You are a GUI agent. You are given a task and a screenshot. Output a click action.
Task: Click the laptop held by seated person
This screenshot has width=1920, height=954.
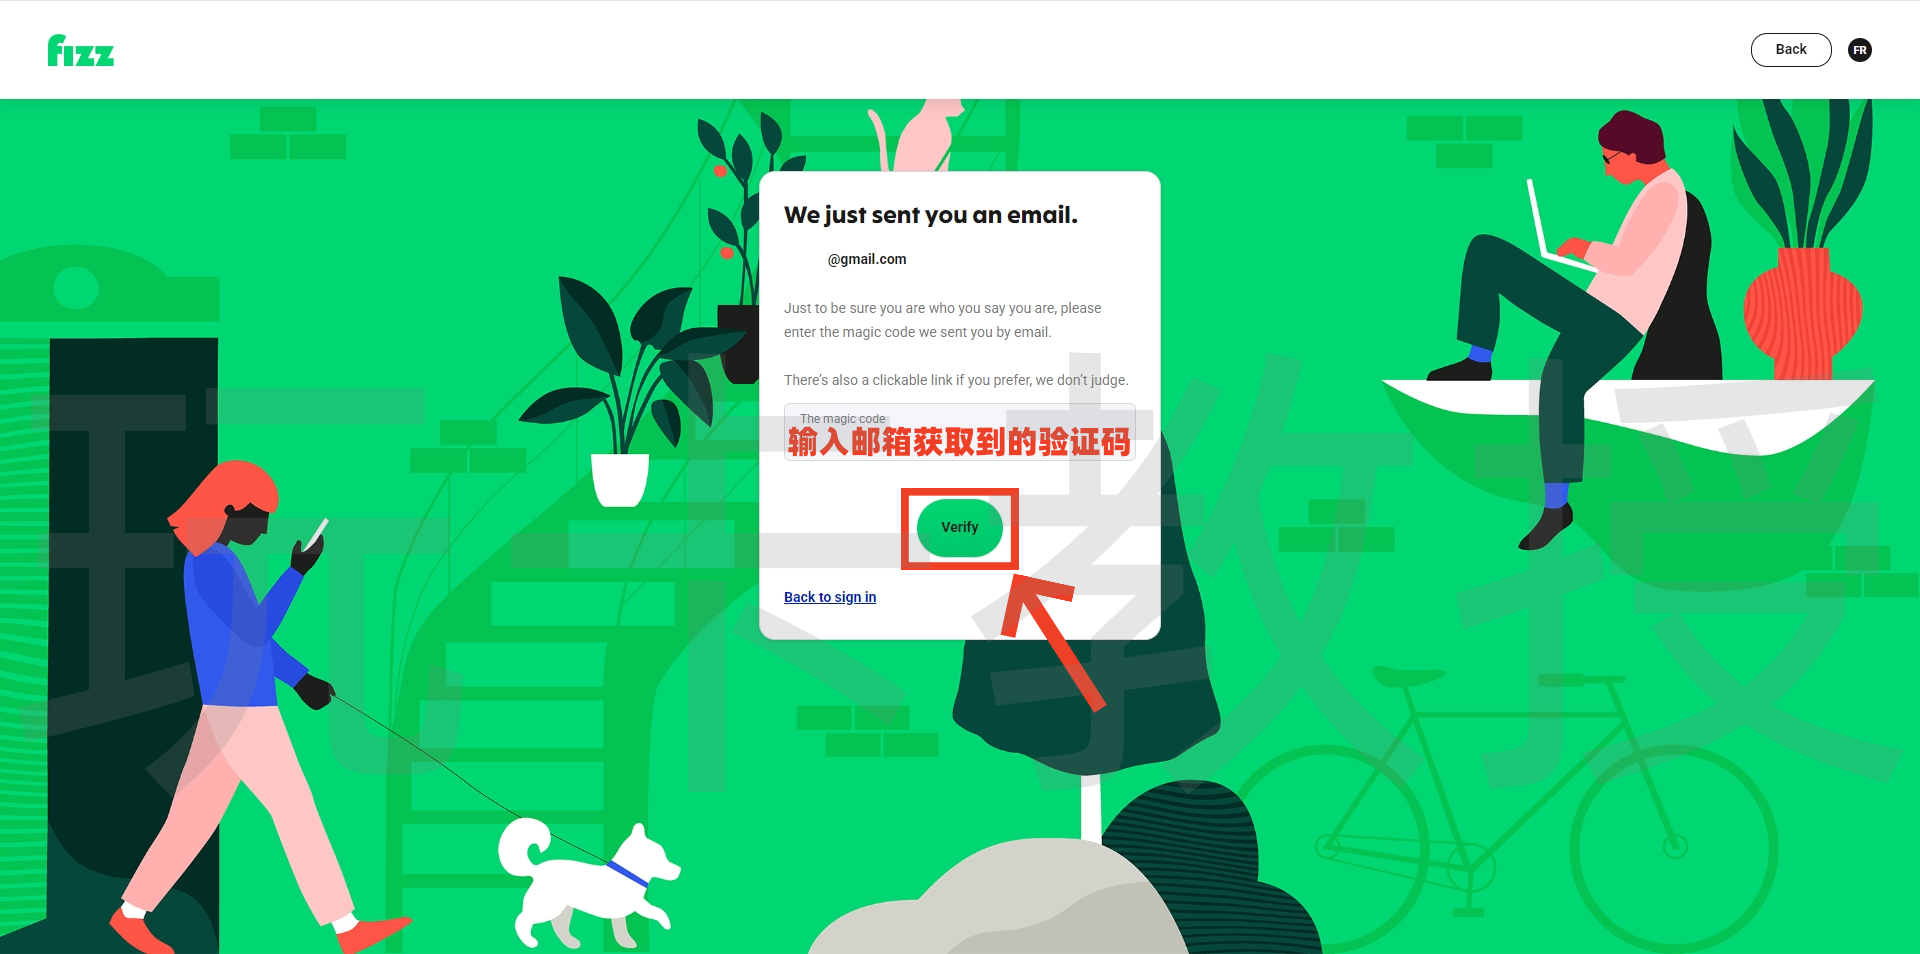click(x=1556, y=228)
